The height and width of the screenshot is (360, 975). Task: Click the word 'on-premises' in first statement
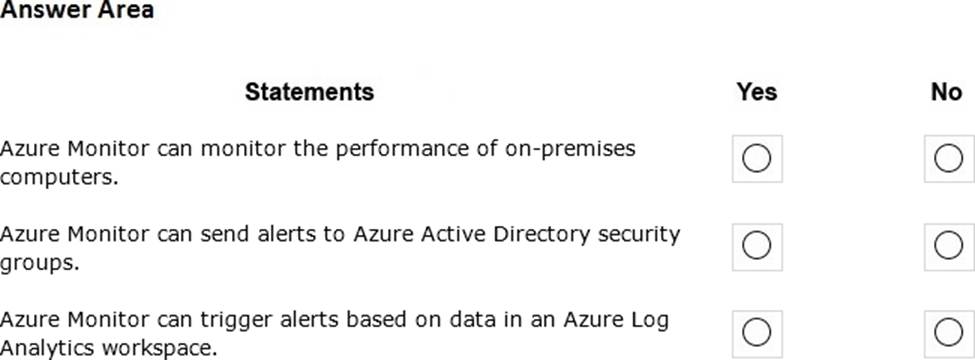(x=570, y=150)
